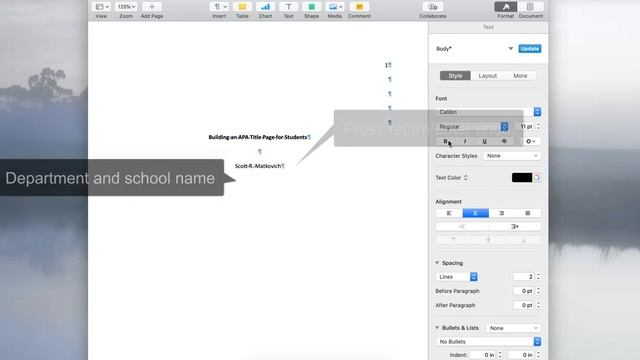Open the text color wheel picker
Screen dimensions: 640x360
(537, 178)
